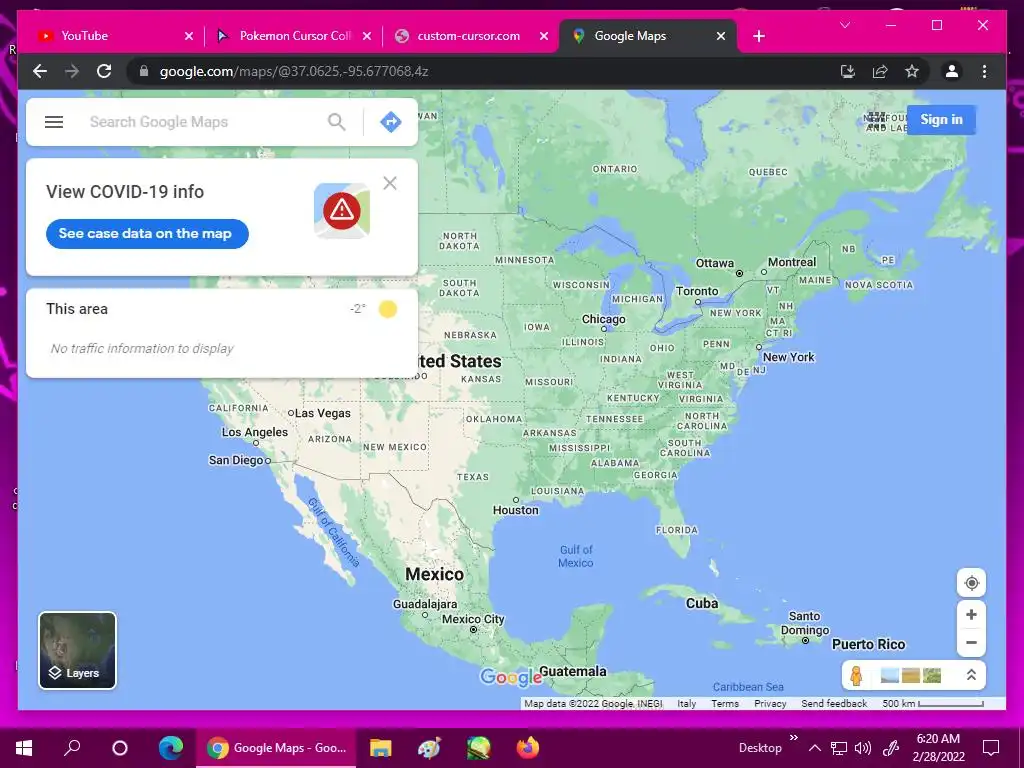Click the search magnifier icon in Maps
Screen dimensions: 1024x768
tap(336, 122)
